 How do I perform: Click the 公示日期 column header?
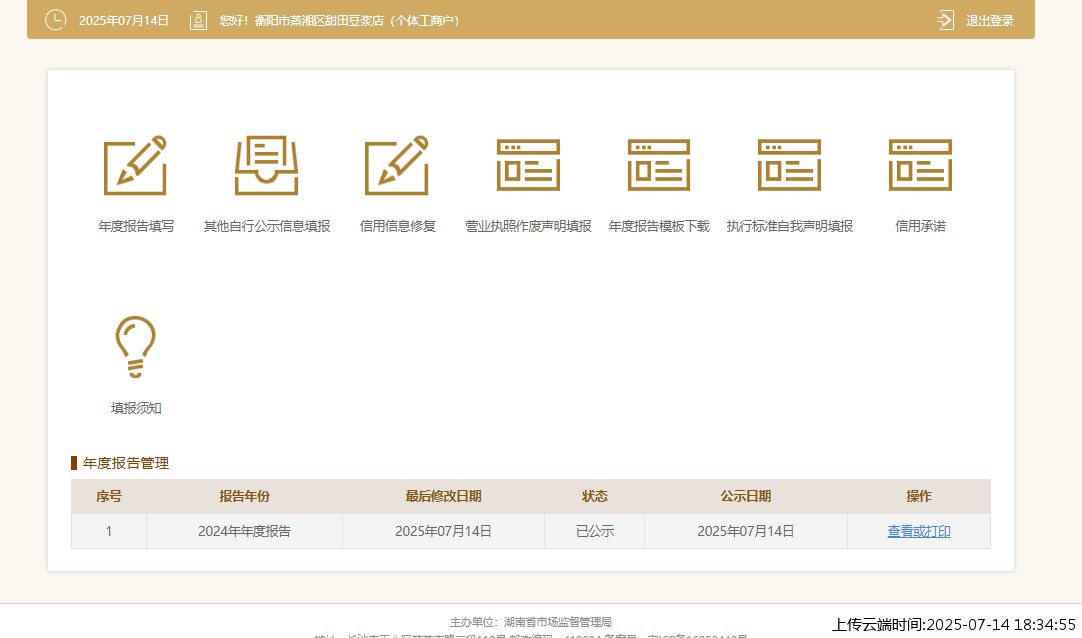click(746, 496)
